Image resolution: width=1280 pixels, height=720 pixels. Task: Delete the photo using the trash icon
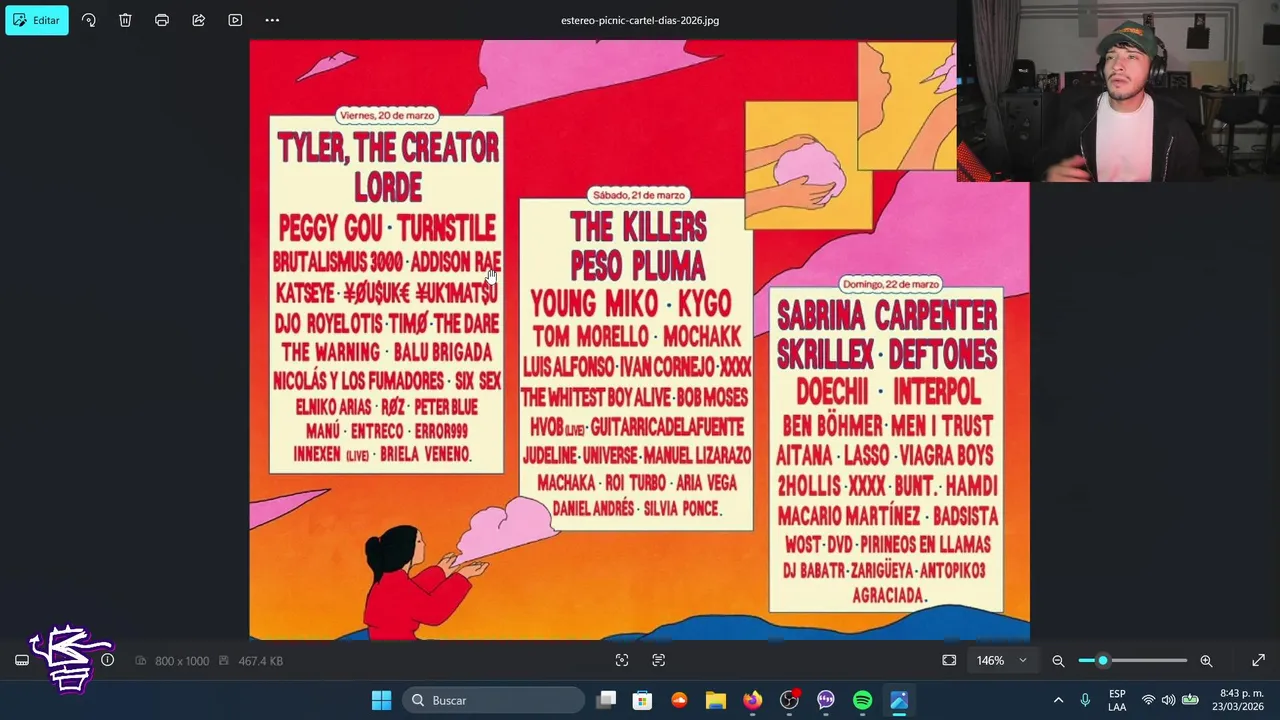tap(125, 20)
